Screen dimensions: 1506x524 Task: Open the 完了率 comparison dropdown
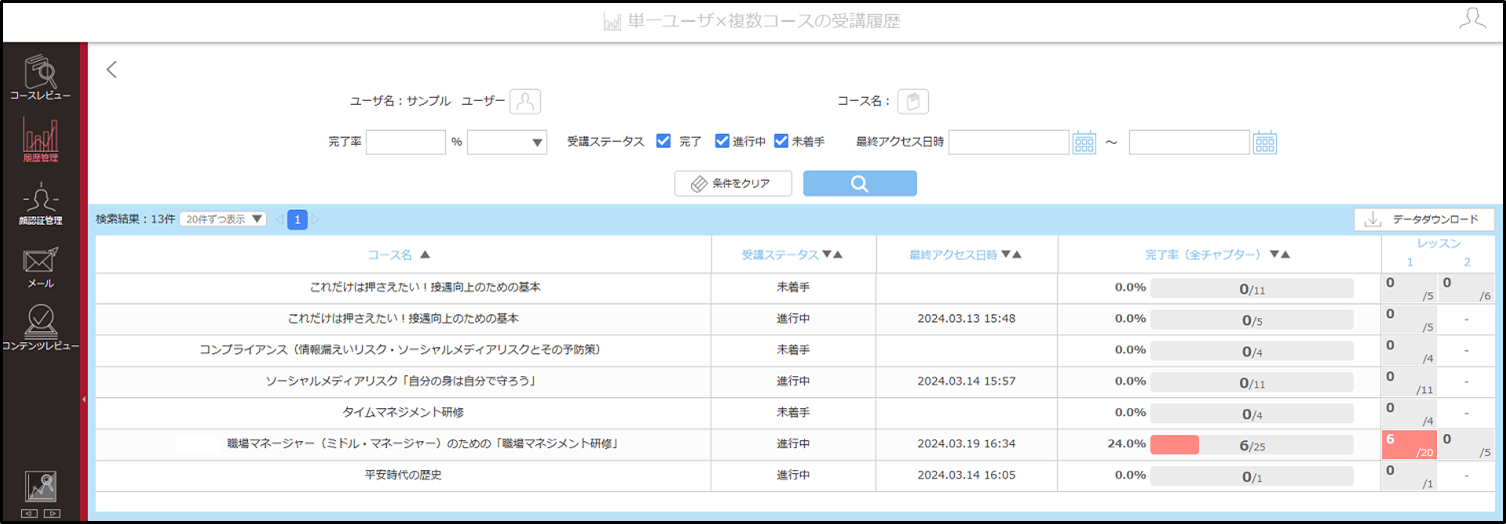[507, 142]
